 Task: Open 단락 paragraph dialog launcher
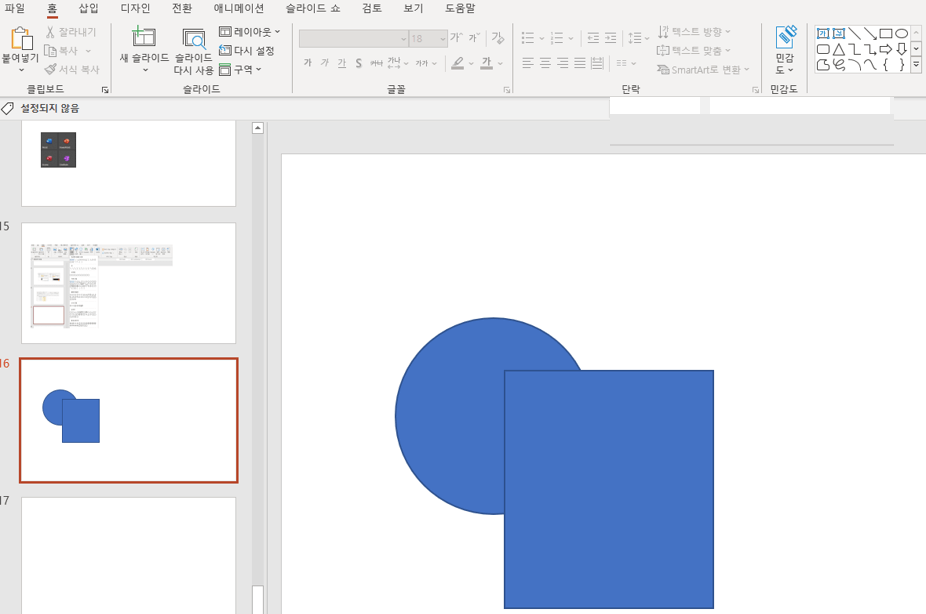tap(755, 90)
